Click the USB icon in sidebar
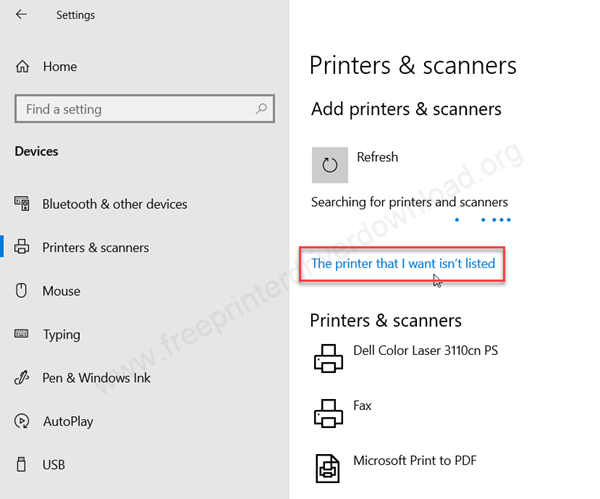This screenshot has width=600, height=499. (22, 465)
